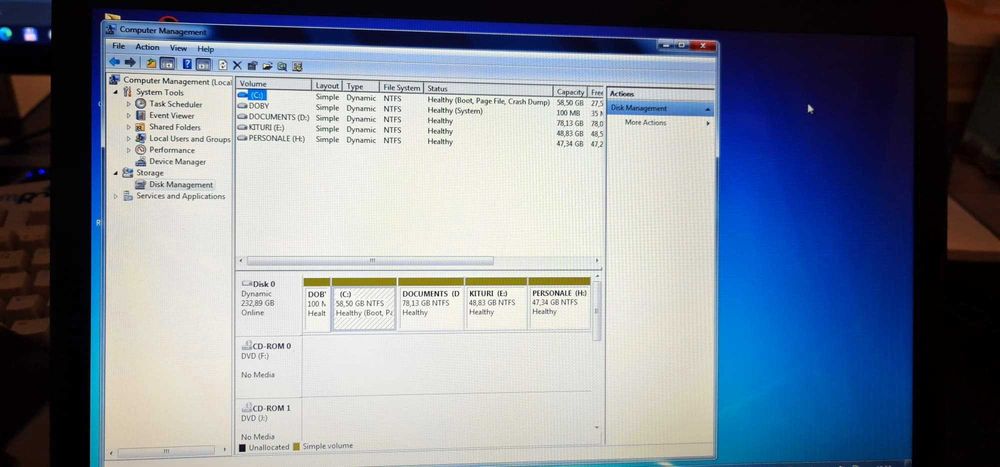Click the Forward arrow in the toolbar

click(129, 63)
